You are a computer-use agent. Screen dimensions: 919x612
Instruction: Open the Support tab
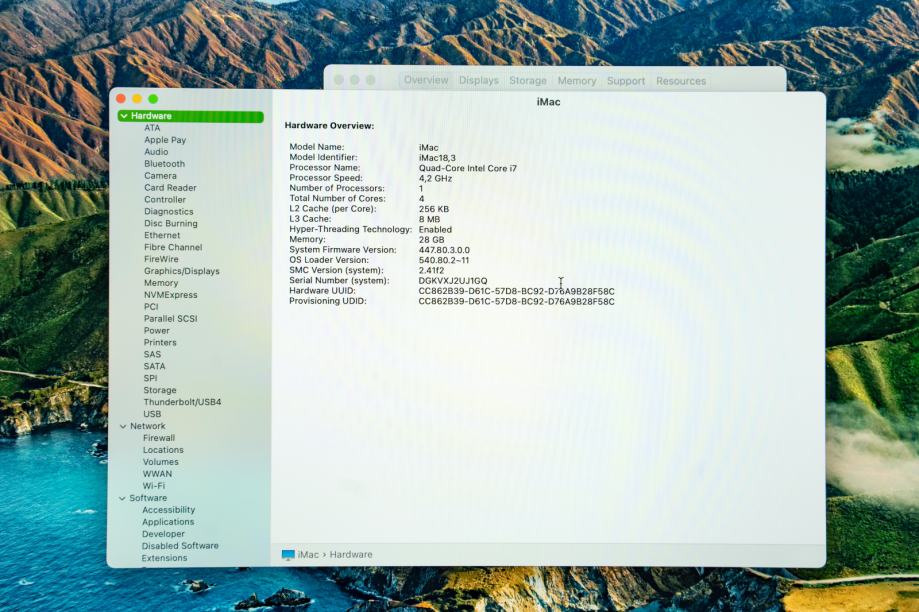click(625, 81)
